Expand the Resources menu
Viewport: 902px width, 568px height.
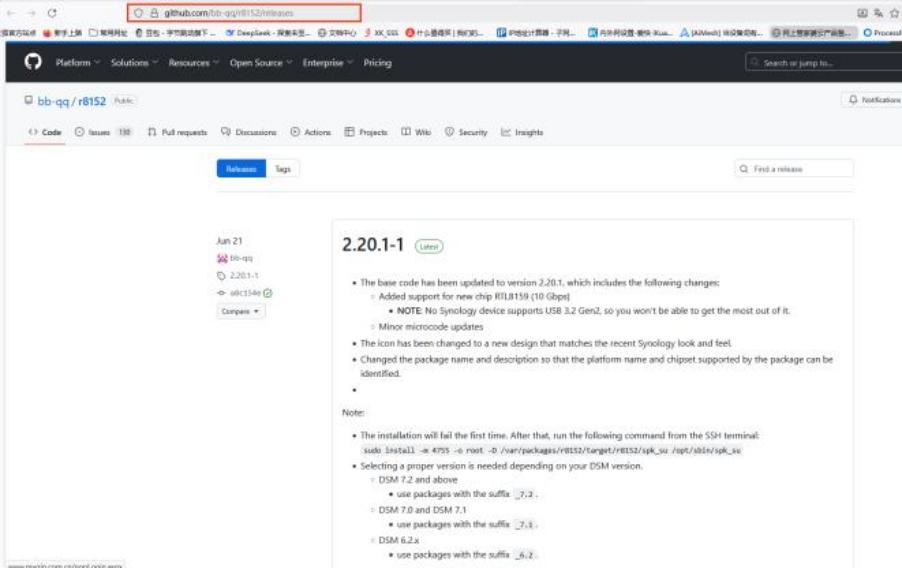[193, 62]
